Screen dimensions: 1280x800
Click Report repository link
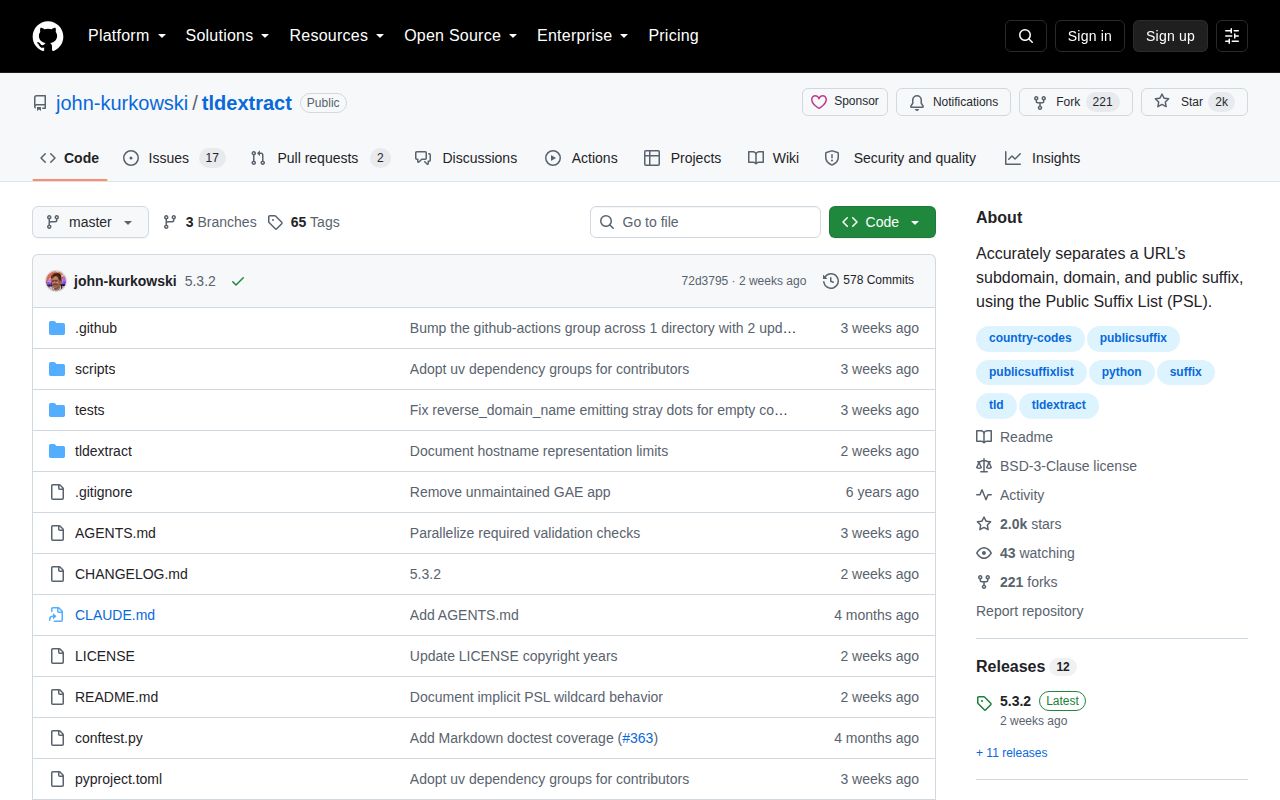pyautogui.click(x=1029, y=611)
